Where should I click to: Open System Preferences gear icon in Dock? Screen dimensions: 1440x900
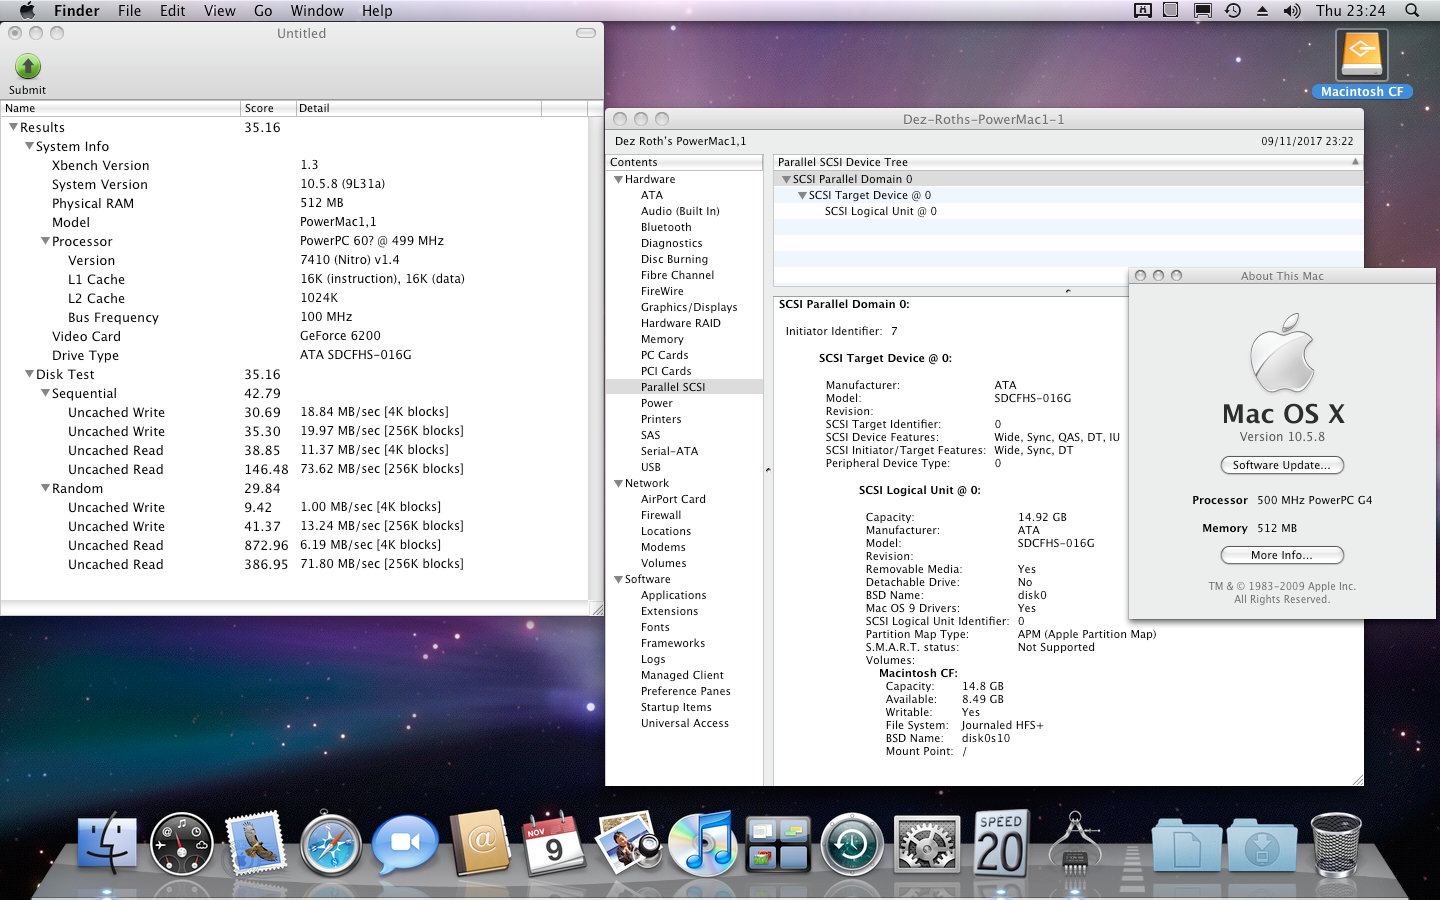tap(926, 845)
